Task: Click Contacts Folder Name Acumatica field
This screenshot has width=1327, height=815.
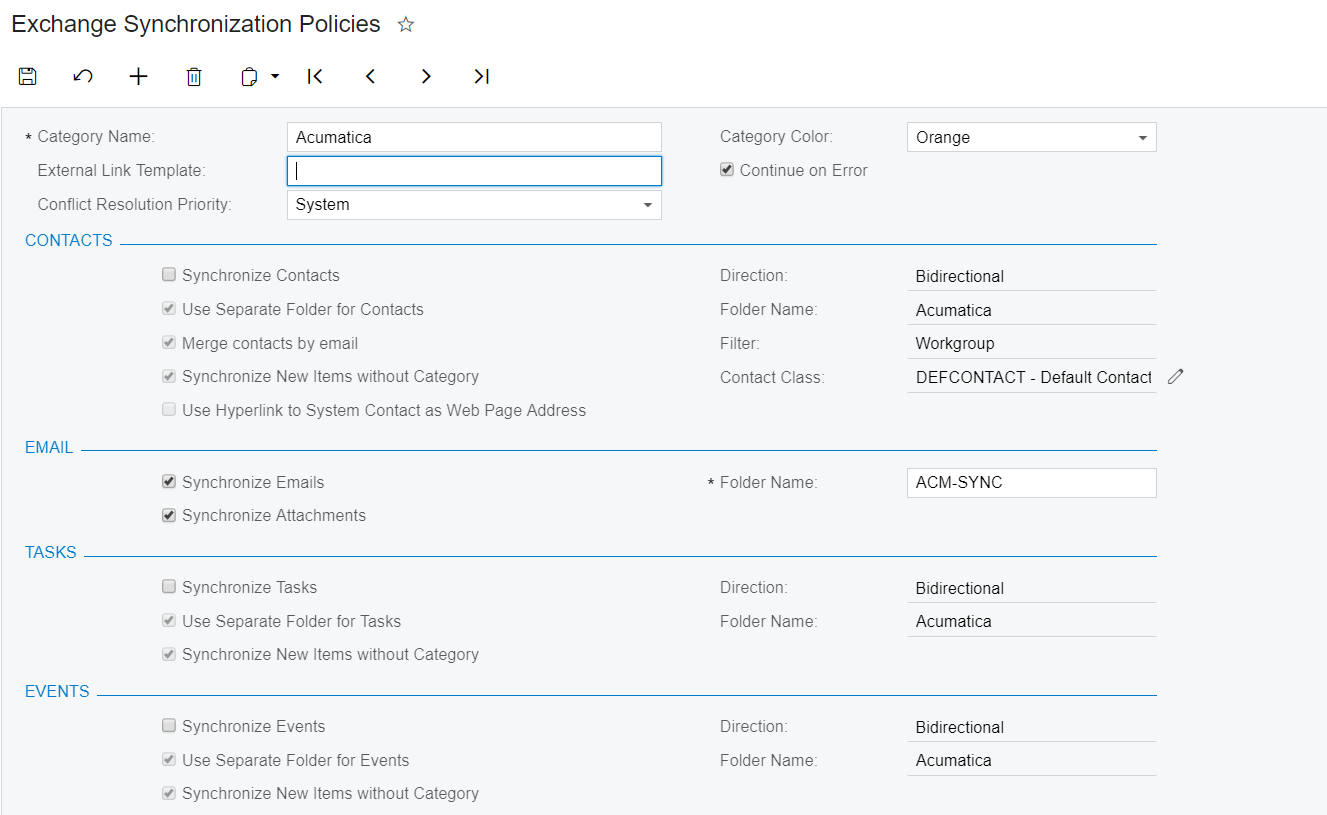Action: [1031, 310]
